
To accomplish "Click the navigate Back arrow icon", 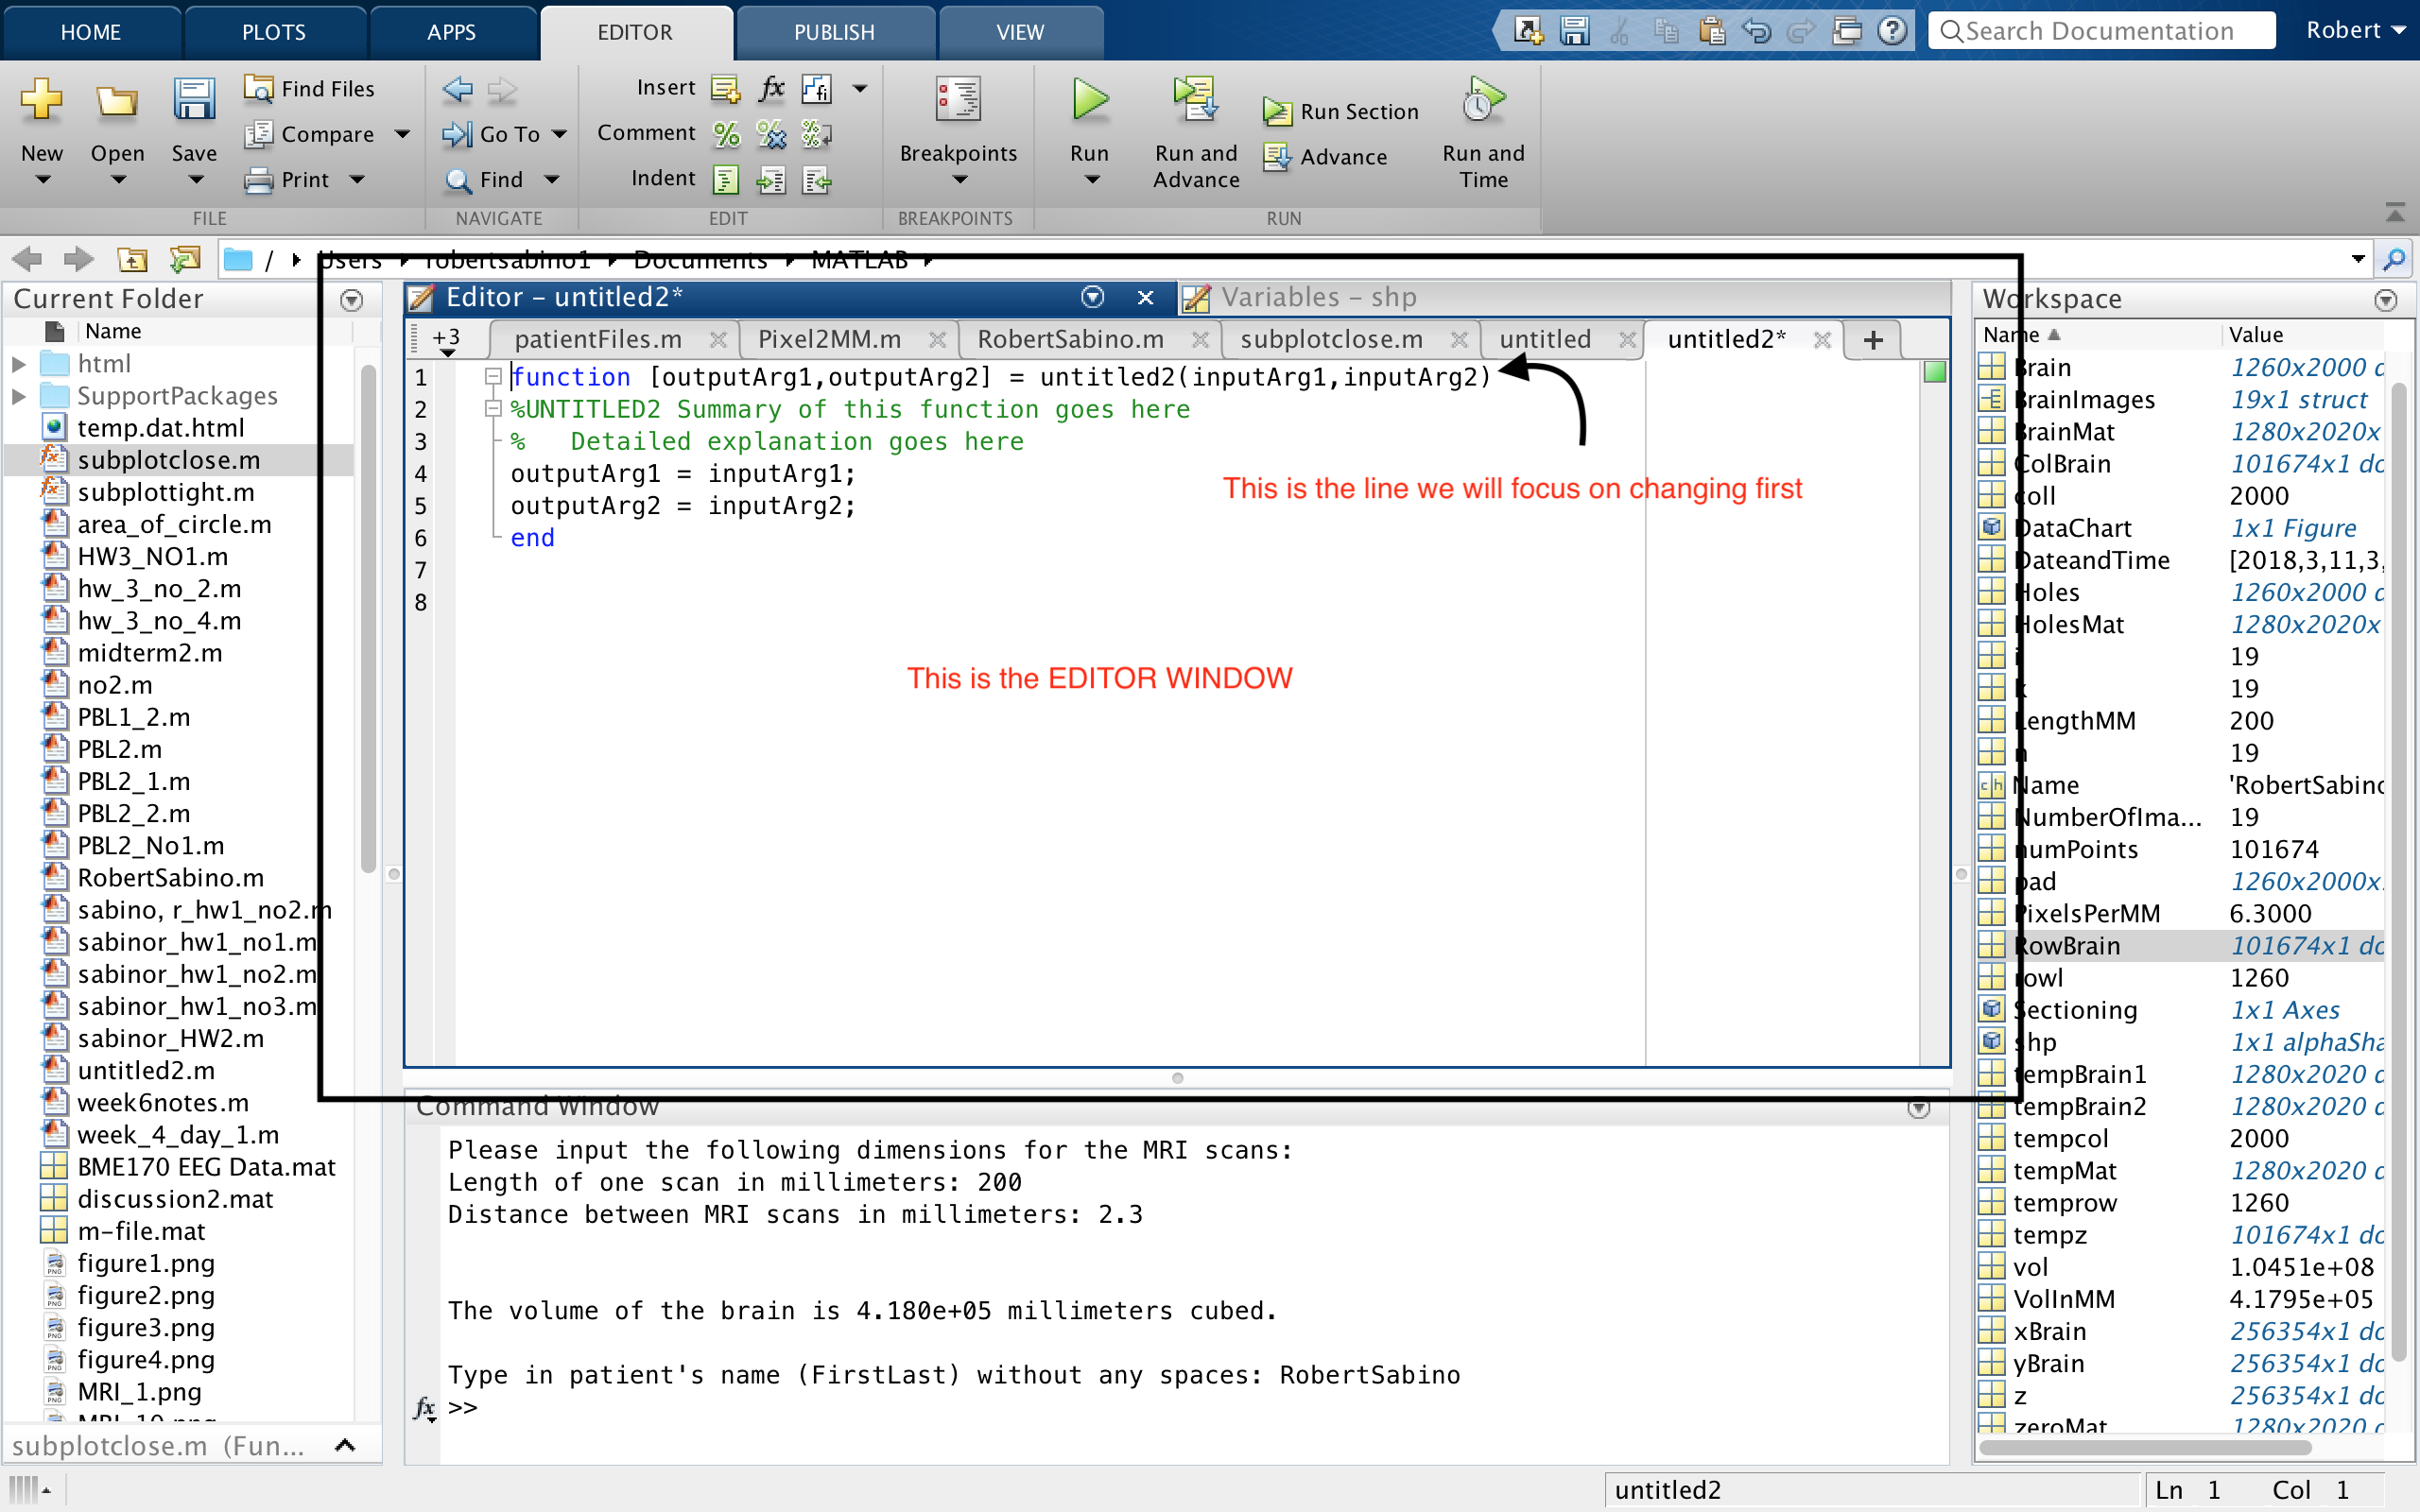I will point(458,88).
